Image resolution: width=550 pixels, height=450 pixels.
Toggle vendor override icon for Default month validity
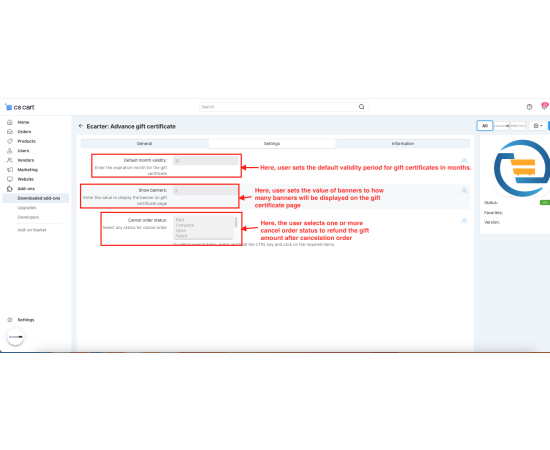[464, 161]
